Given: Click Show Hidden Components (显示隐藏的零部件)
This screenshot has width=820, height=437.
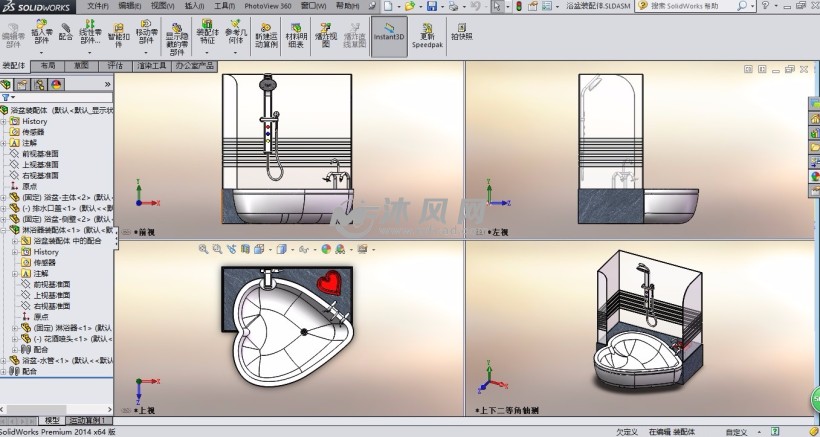Looking at the screenshot, I should [x=177, y=39].
